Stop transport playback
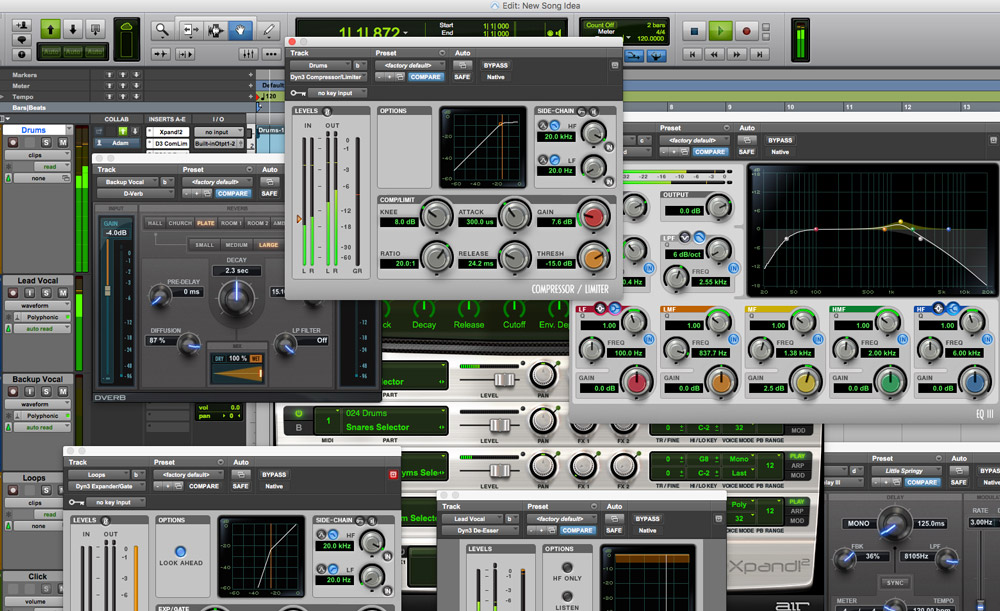This screenshot has width=1000, height=611. [x=695, y=31]
